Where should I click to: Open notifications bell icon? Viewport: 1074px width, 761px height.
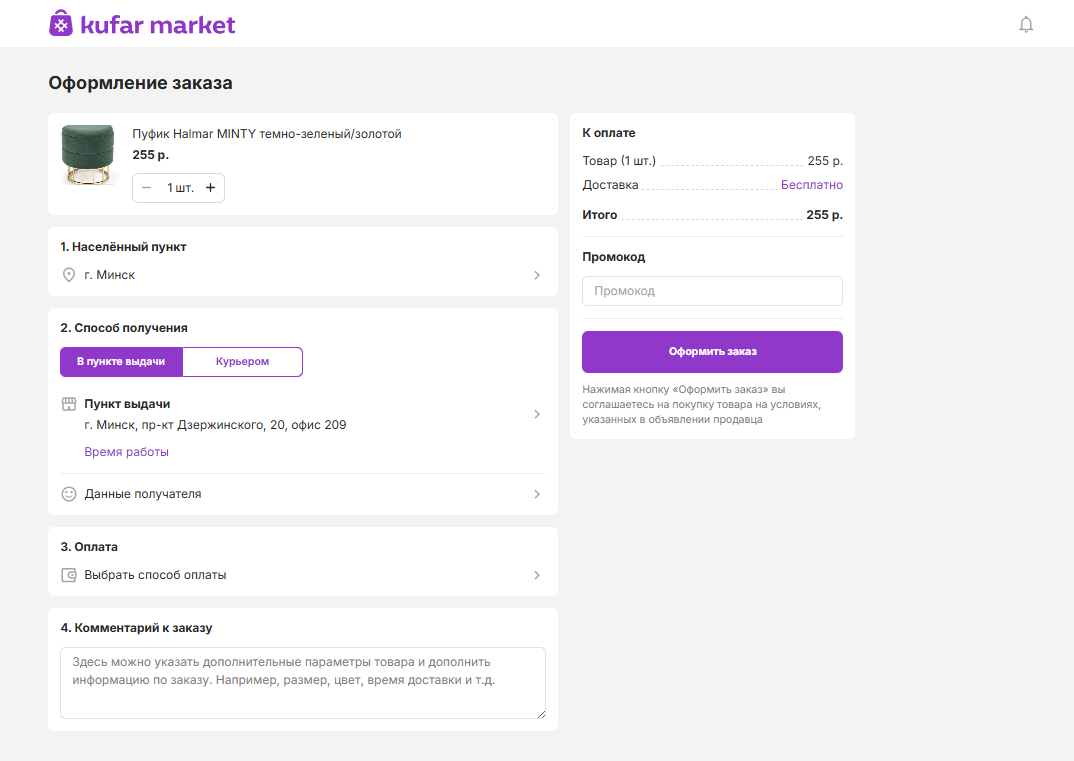(1025, 25)
